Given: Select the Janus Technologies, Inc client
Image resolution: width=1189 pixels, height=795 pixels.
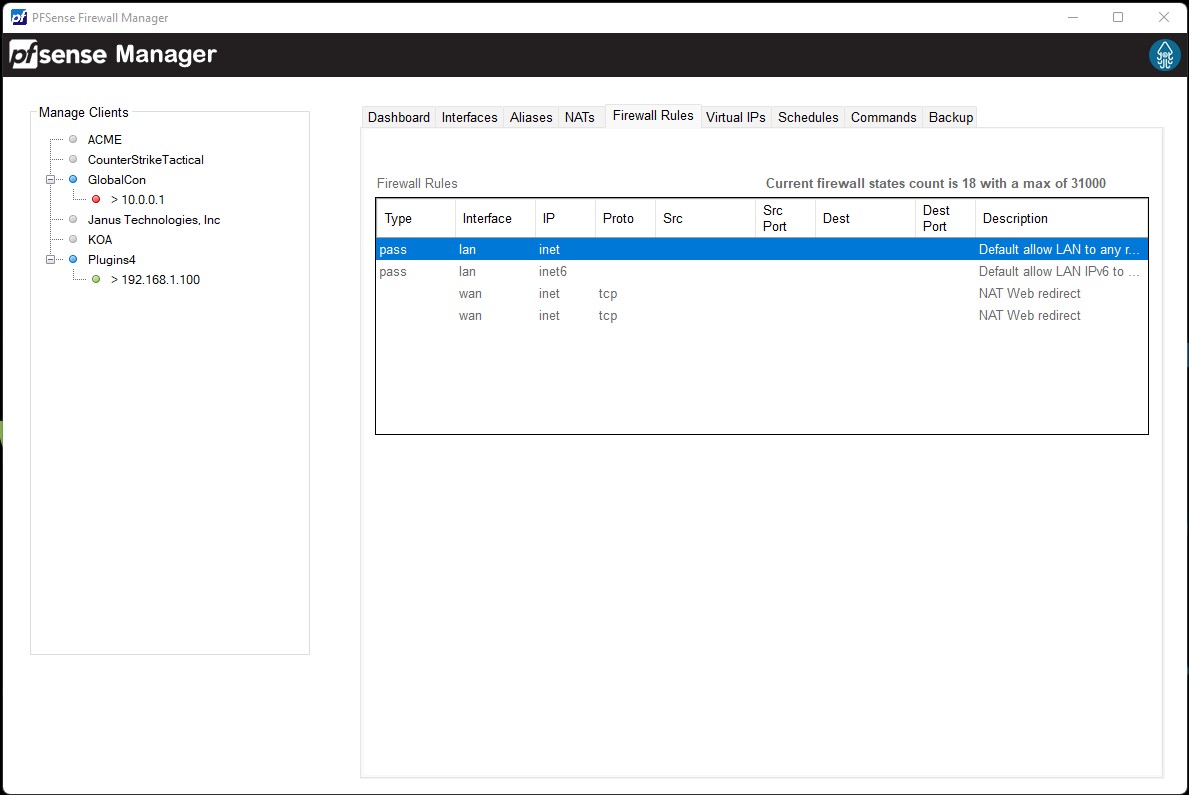Looking at the screenshot, I should coord(153,220).
